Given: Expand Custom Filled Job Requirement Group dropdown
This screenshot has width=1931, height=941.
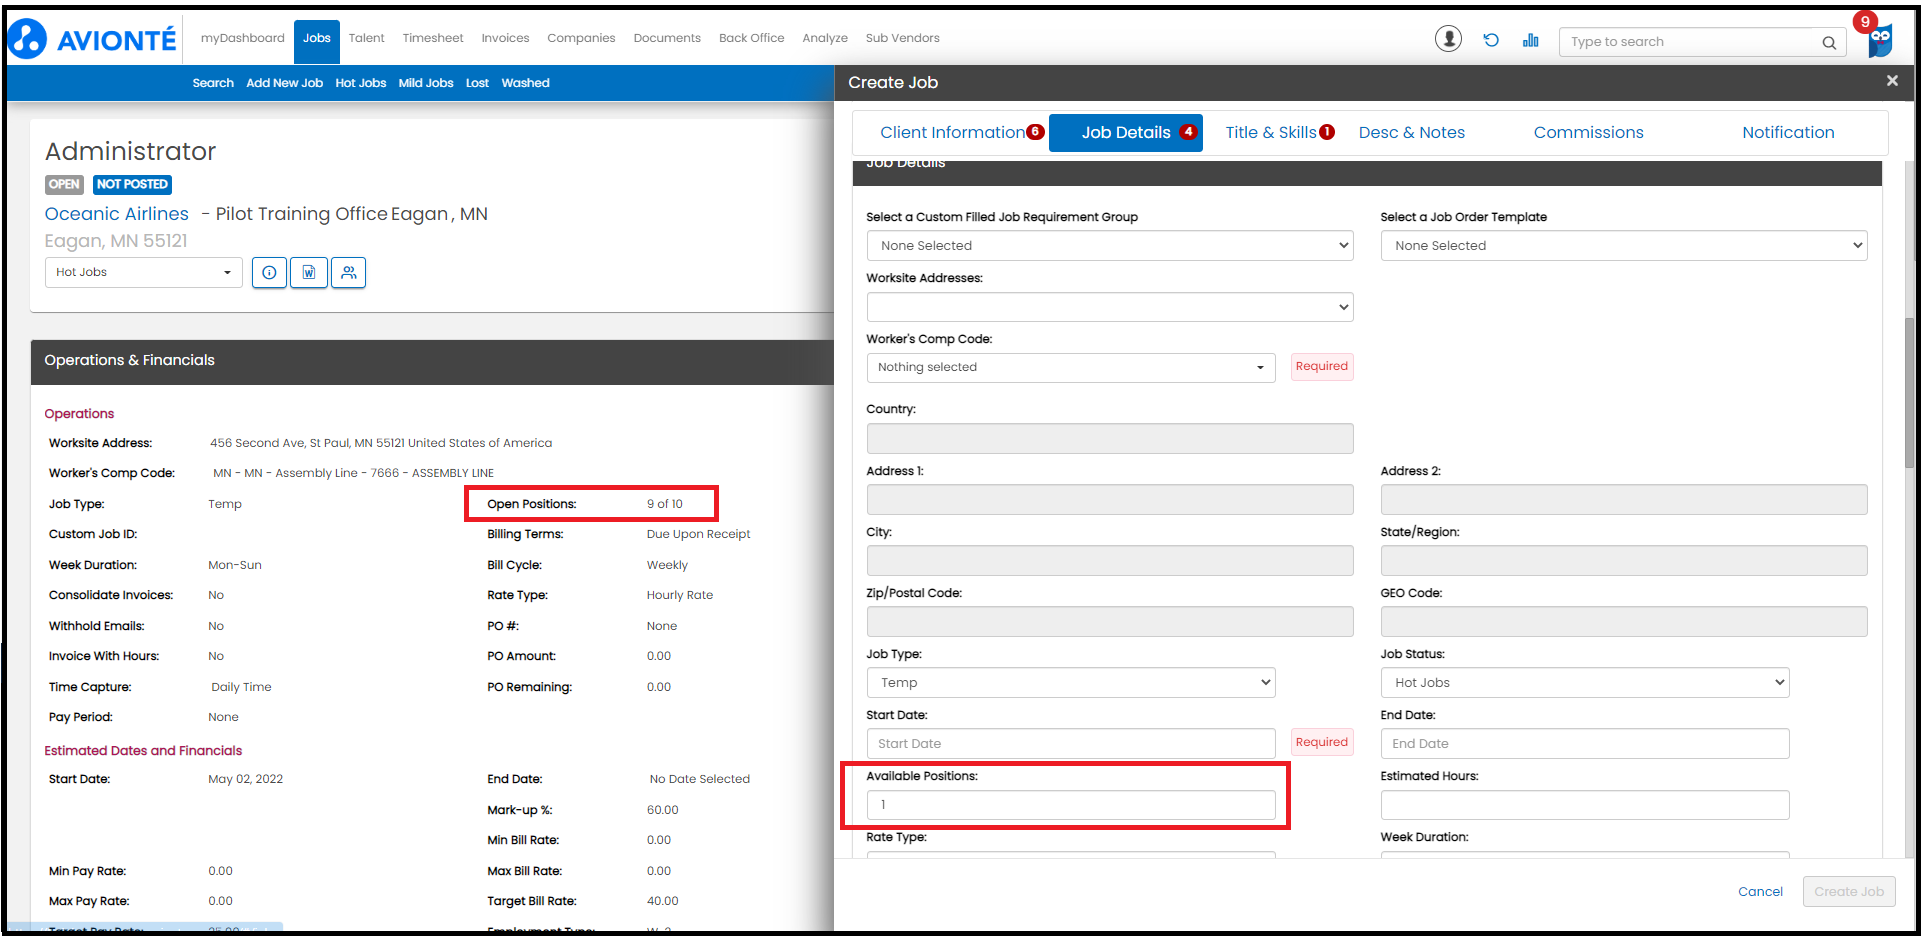Looking at the screenshot, I should 1110,246.
